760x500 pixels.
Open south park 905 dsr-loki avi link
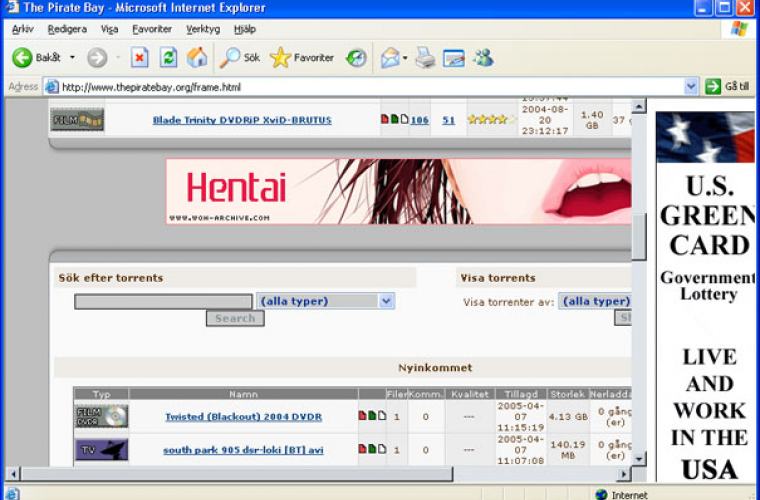pos(243,450)
